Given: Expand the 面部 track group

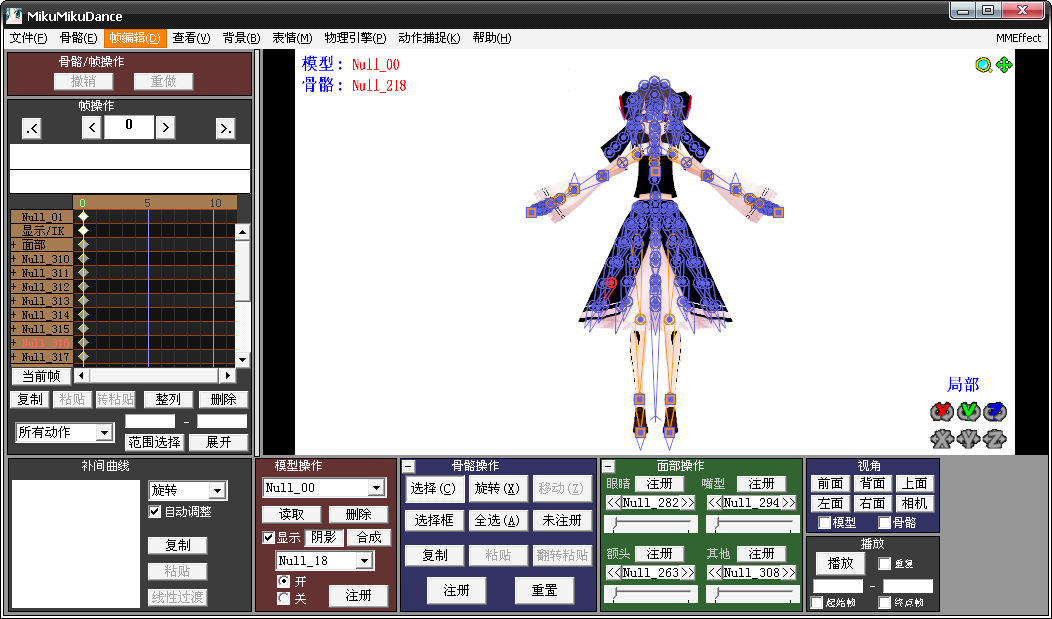Looking at the screenshot, I should click(x=13, y=245).
